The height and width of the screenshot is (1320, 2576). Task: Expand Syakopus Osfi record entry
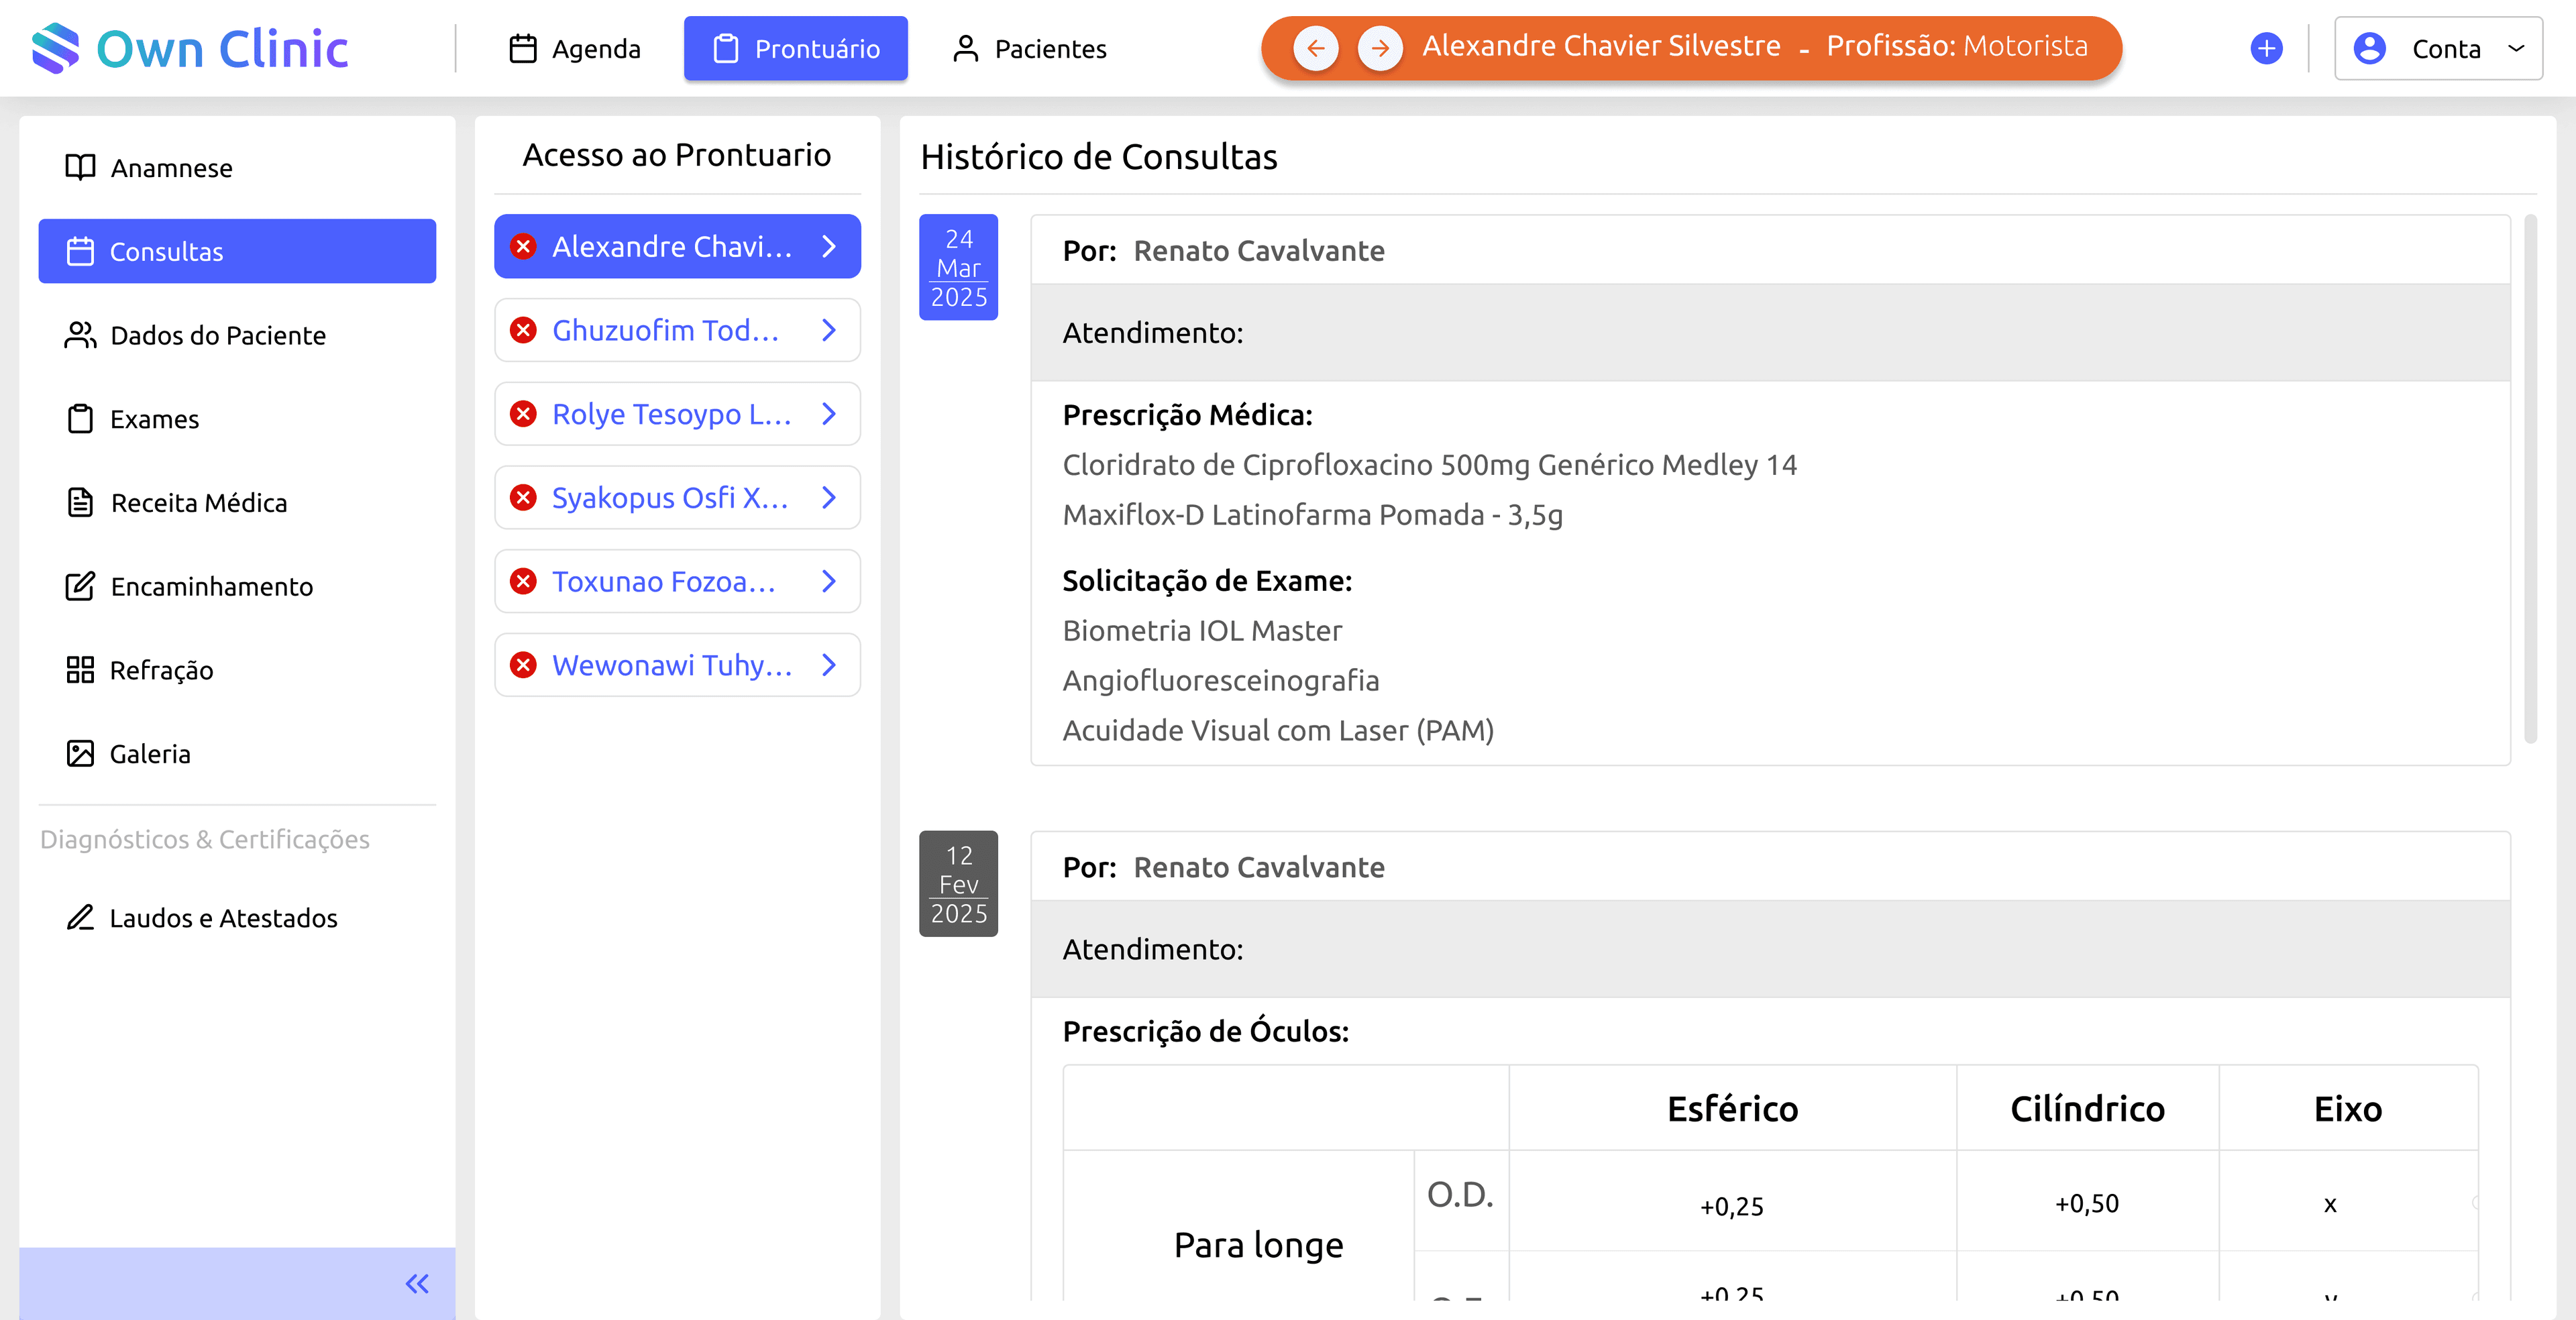[829, 497]
